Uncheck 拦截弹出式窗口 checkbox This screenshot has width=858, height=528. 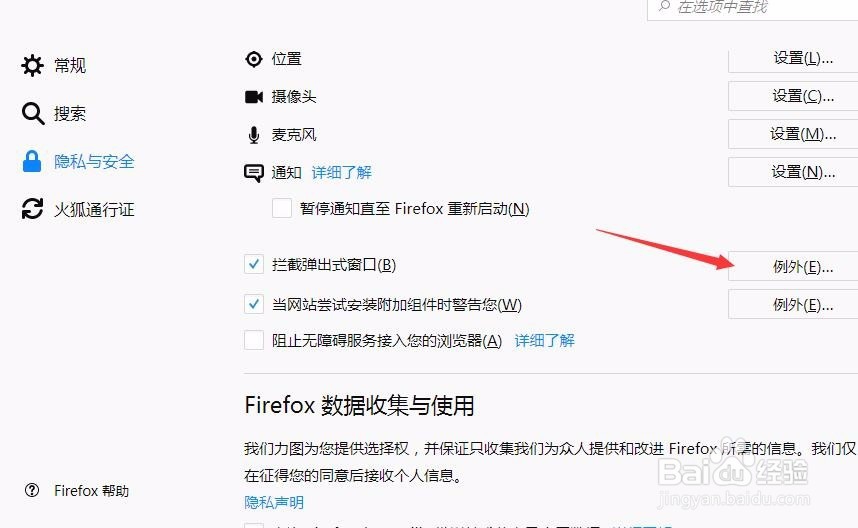(x=254, y=264)
